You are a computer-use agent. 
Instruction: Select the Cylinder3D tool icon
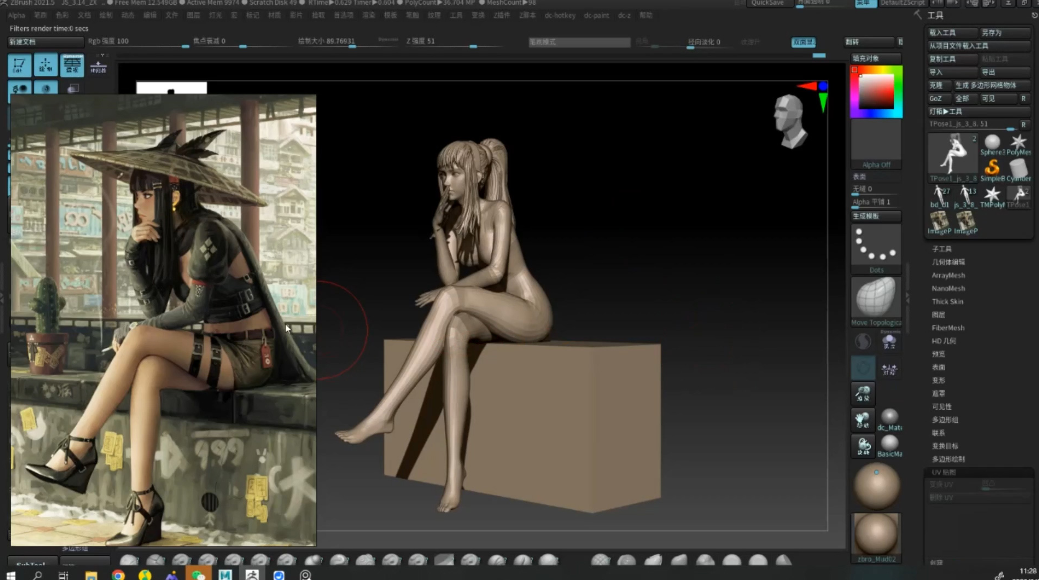point(1018,170)
